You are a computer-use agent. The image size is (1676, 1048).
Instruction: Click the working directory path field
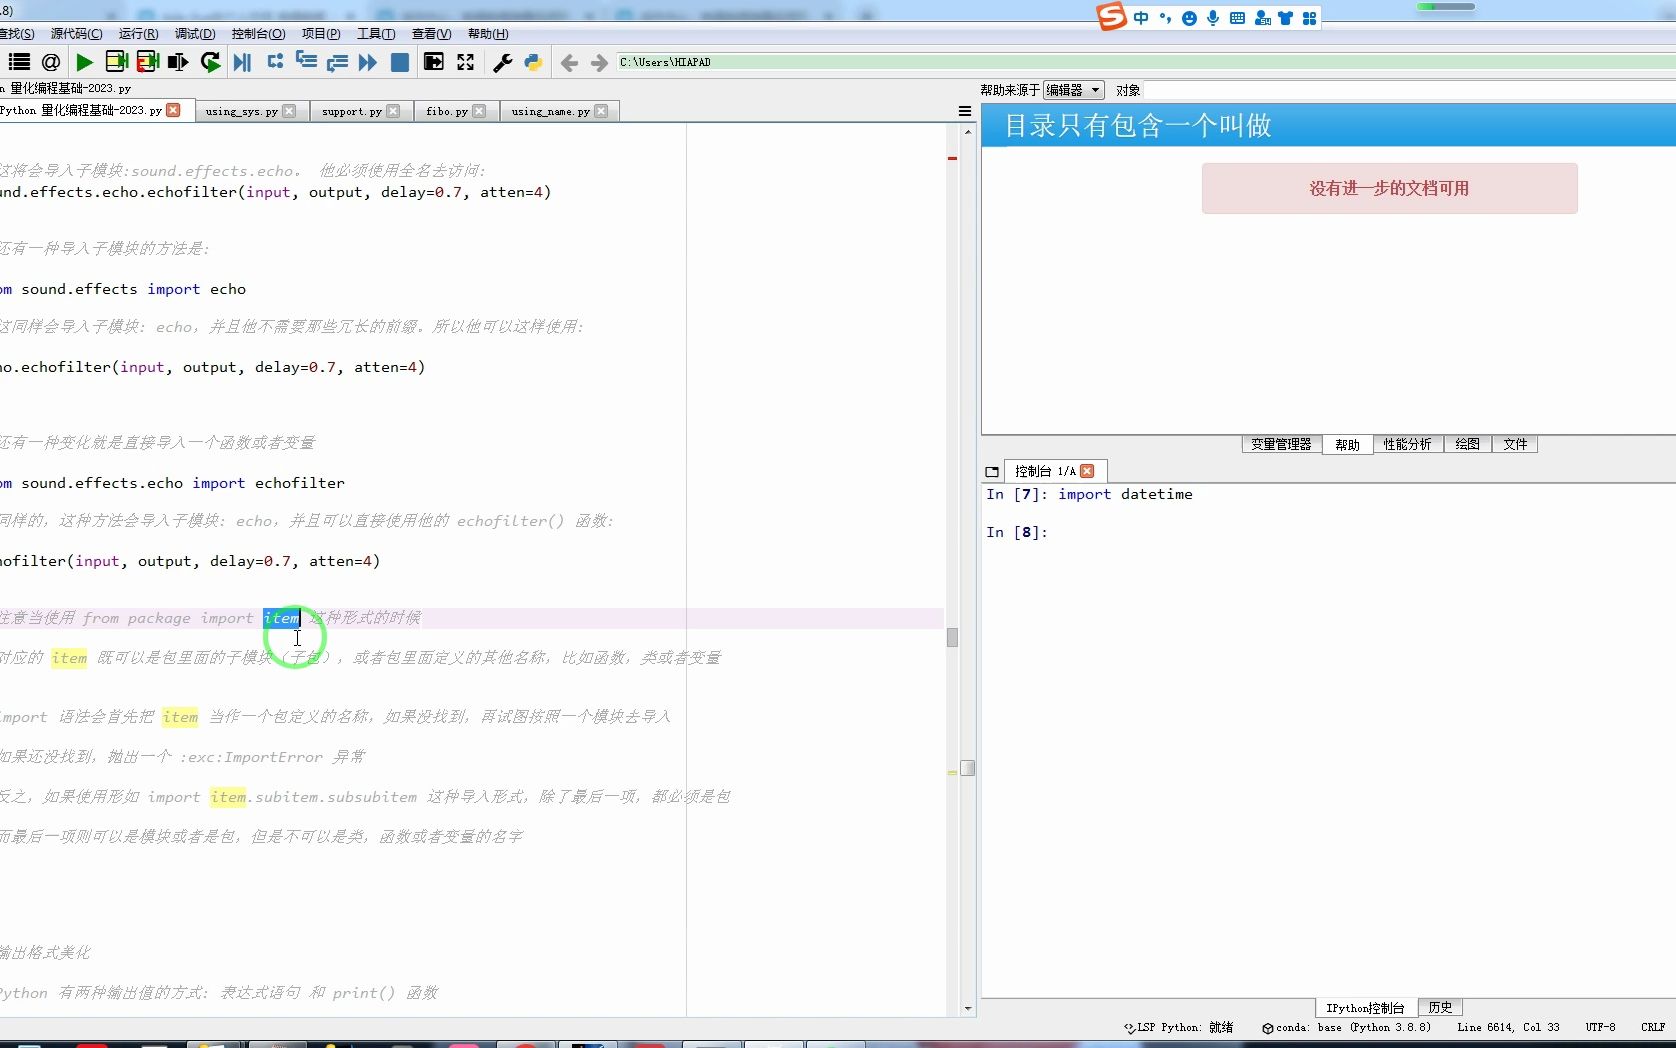coord(1146,62)
